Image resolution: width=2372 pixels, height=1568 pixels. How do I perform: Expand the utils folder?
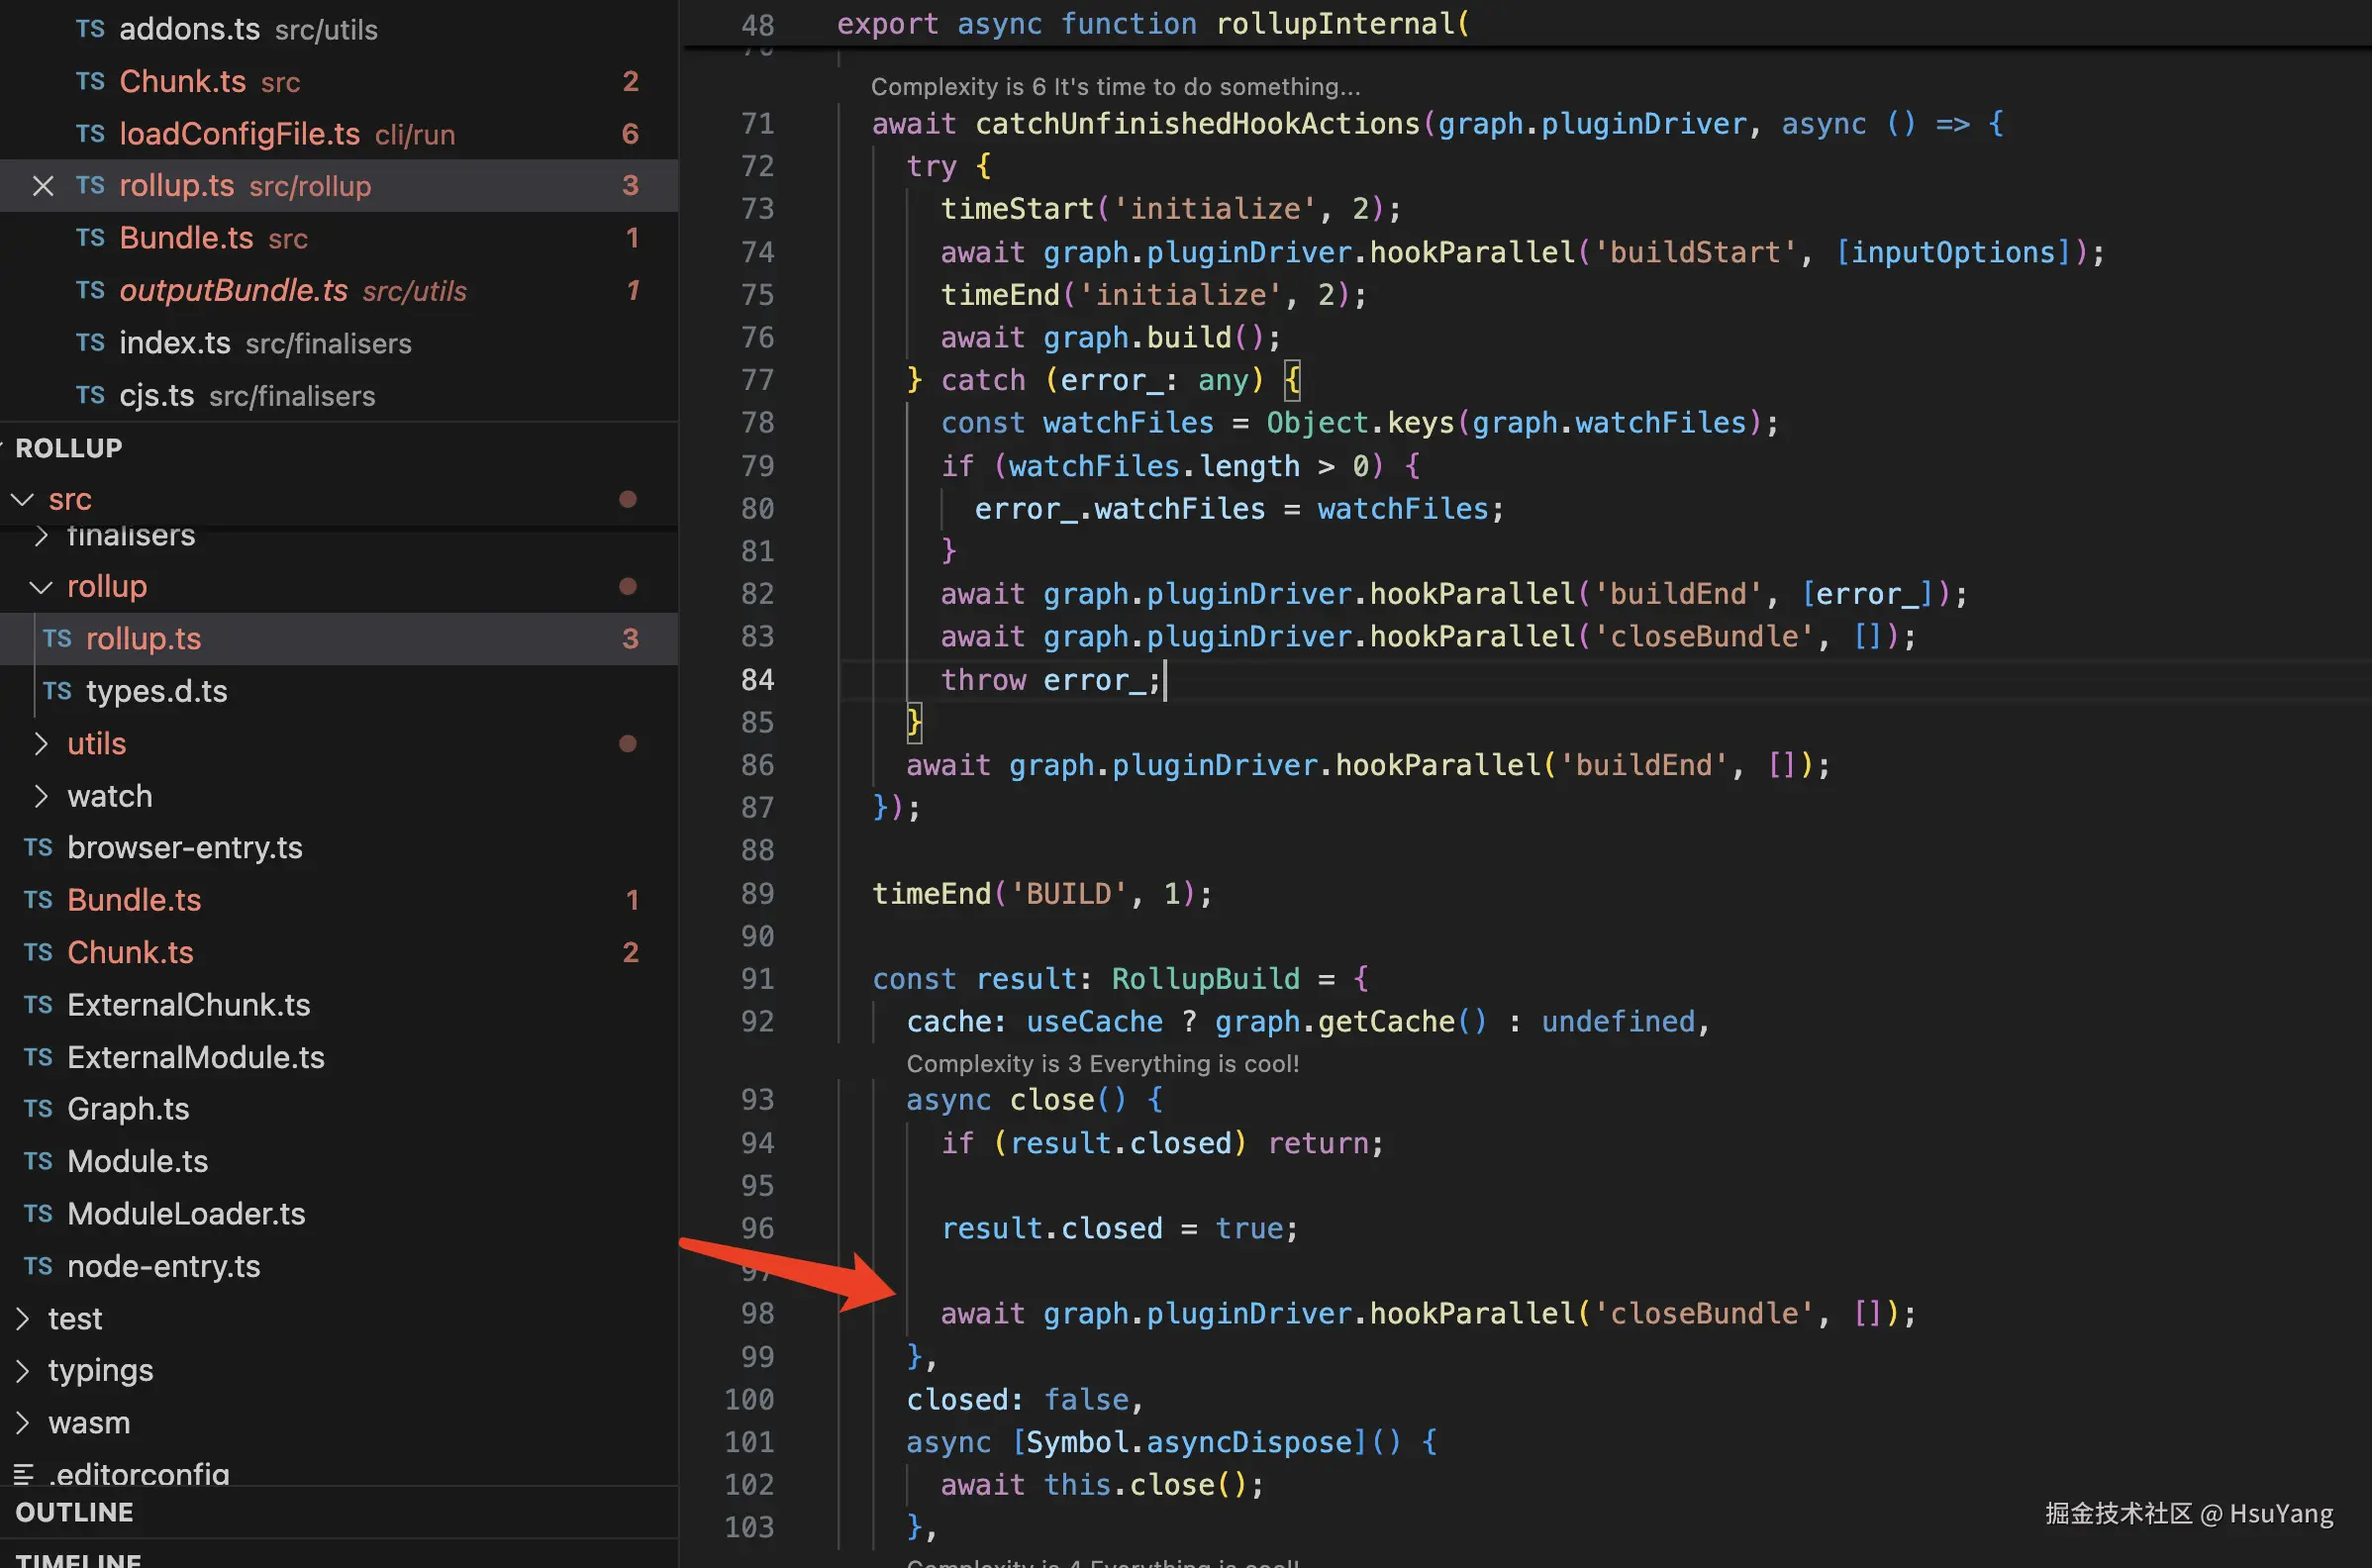click(40, 744)
